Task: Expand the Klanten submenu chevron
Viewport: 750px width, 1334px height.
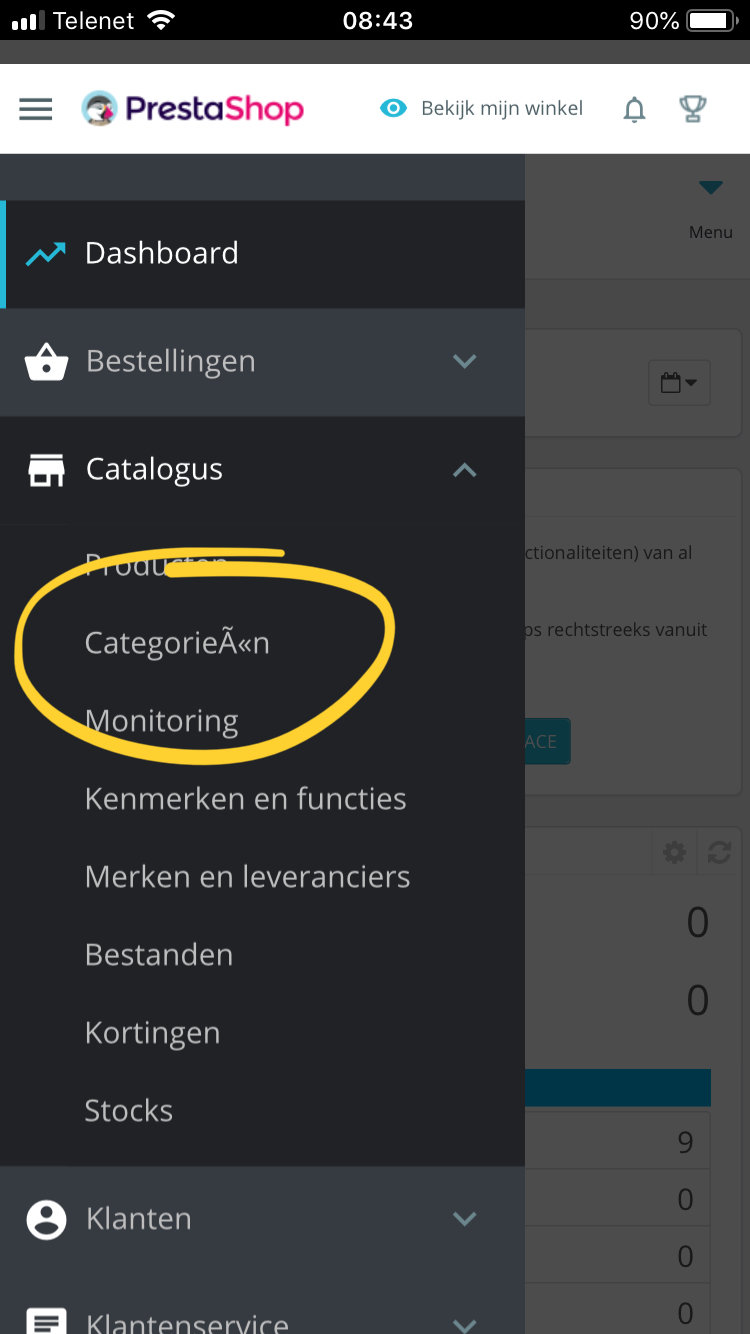Action: (464, 1219)
